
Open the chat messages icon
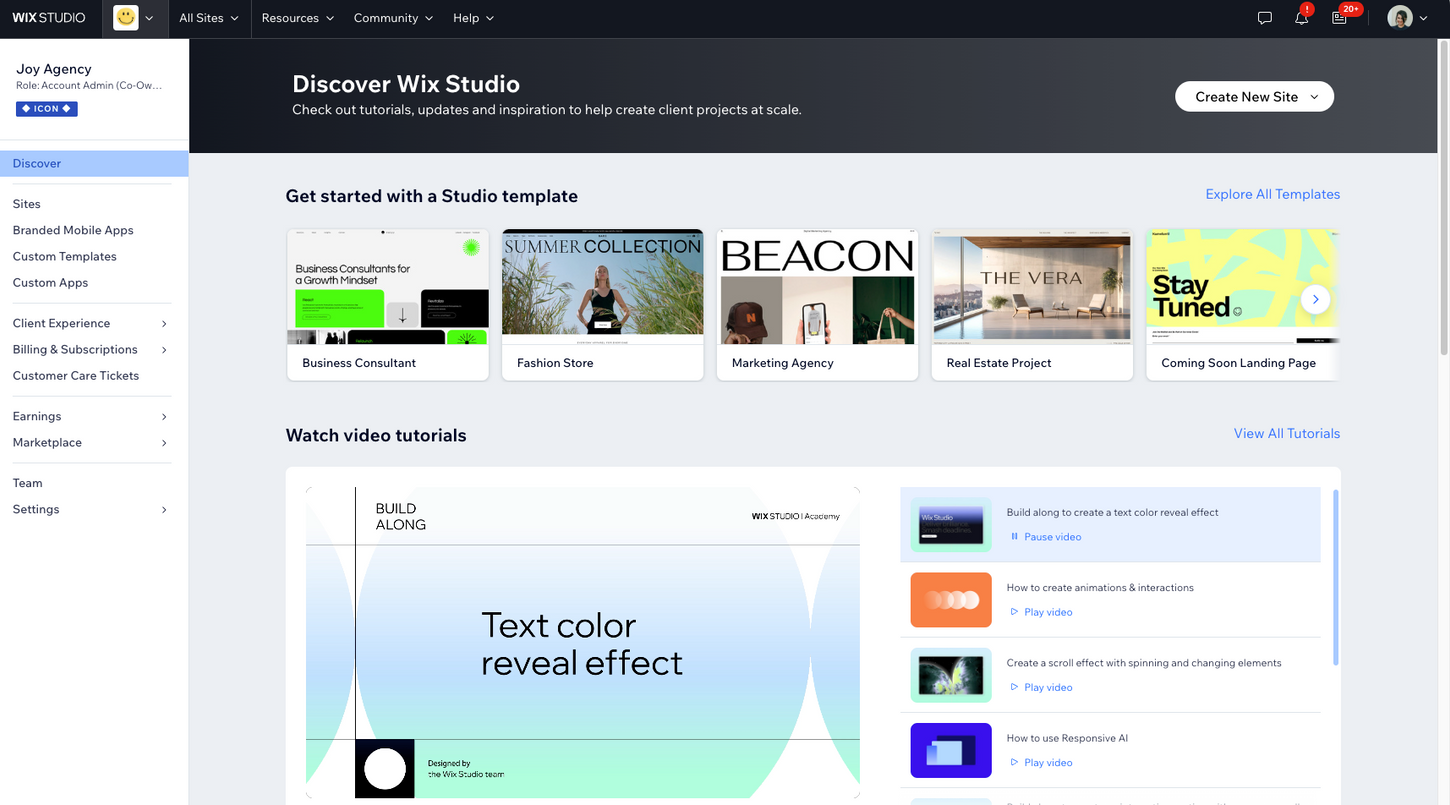(x=1265, y=18)
